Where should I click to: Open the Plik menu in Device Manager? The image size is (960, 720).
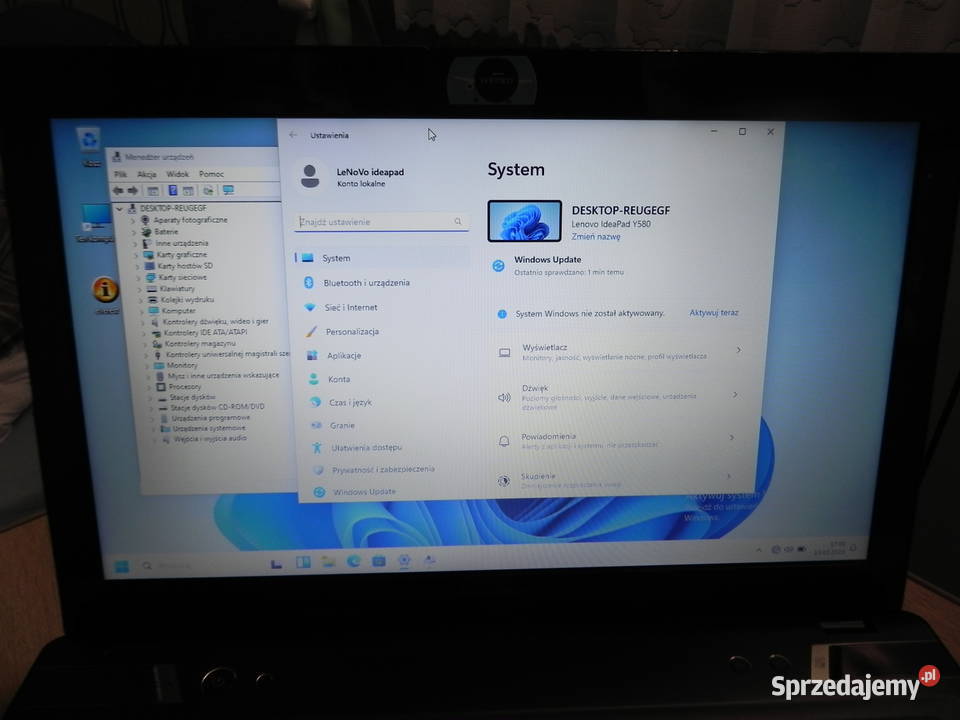121,174
